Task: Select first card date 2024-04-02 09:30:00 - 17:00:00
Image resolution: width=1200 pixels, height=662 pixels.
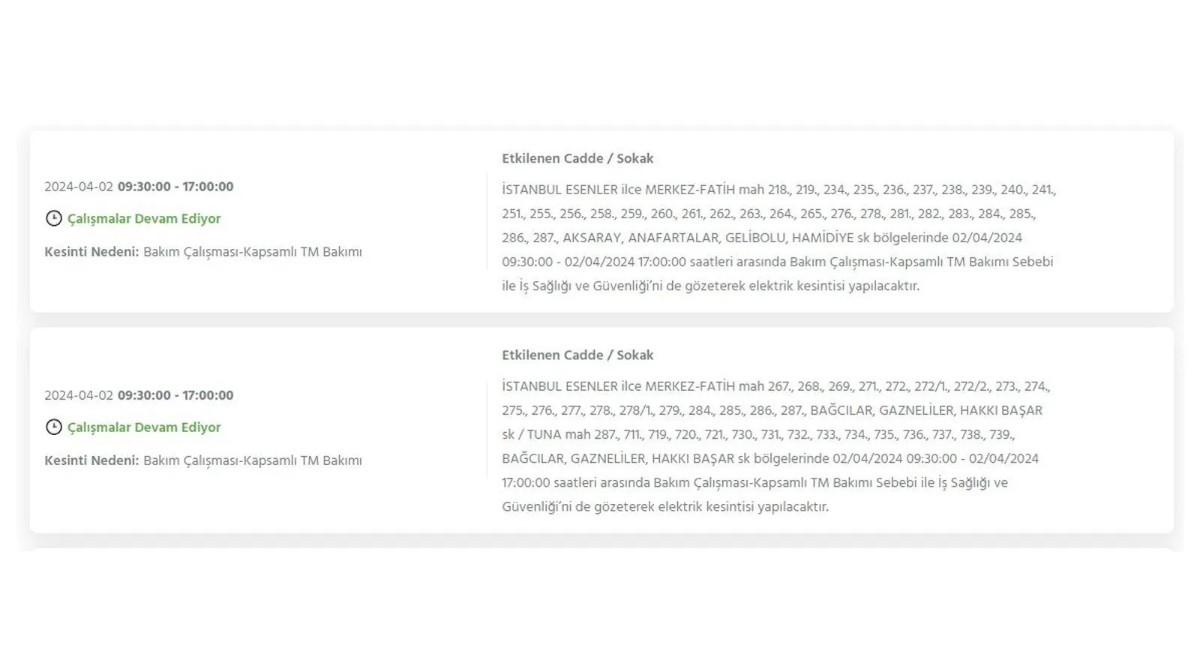Action: pyautogui.click(x=139, y=187)
